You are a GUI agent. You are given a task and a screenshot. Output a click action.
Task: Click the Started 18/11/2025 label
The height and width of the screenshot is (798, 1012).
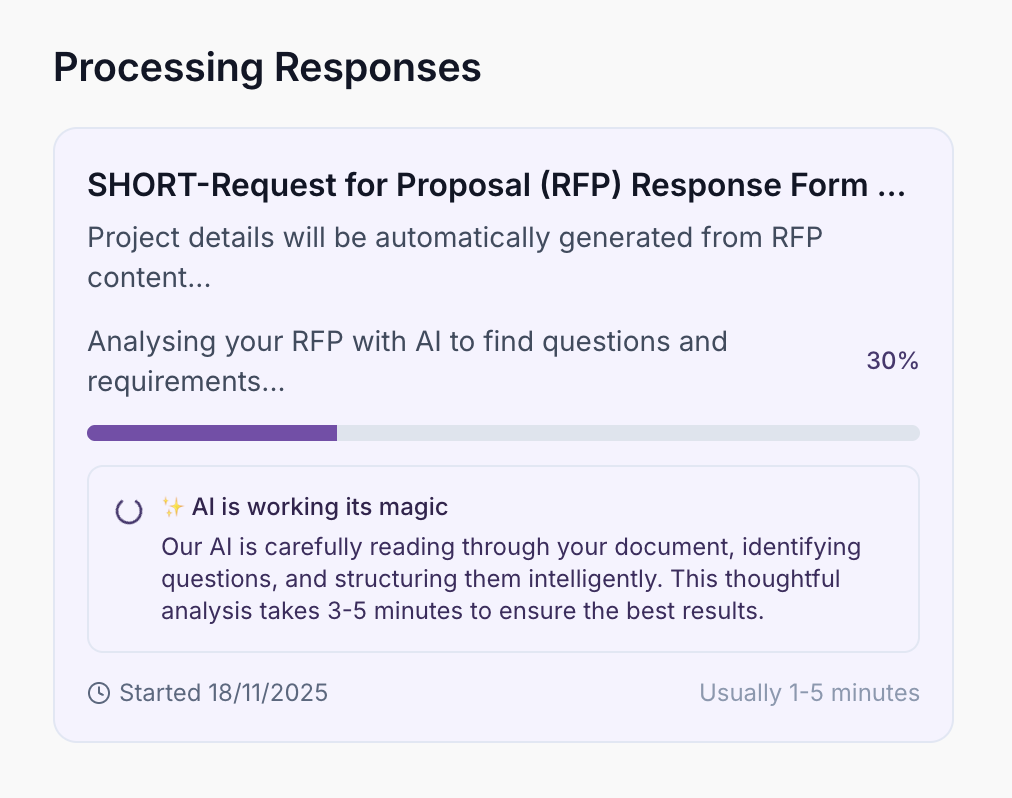(x=223, y=692)
